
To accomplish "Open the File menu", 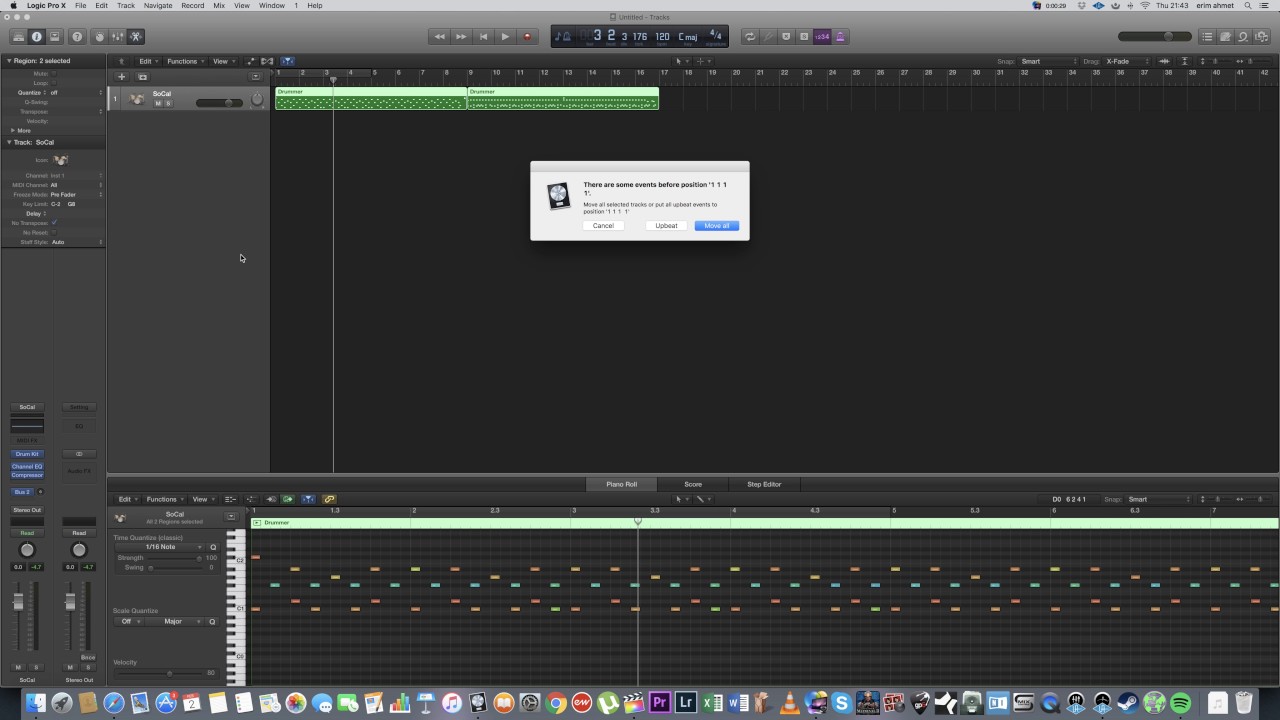I will click(80, 5).
